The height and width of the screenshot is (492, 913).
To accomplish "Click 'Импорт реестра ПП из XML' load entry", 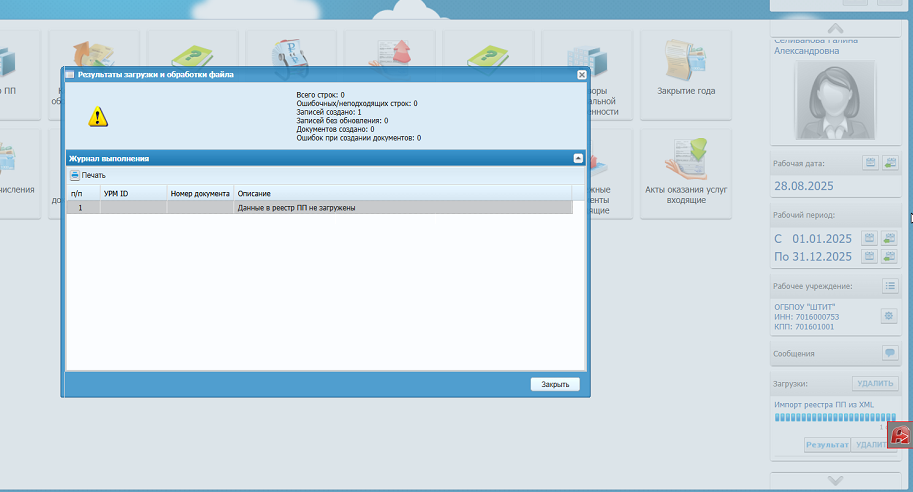I will (824, 405).
